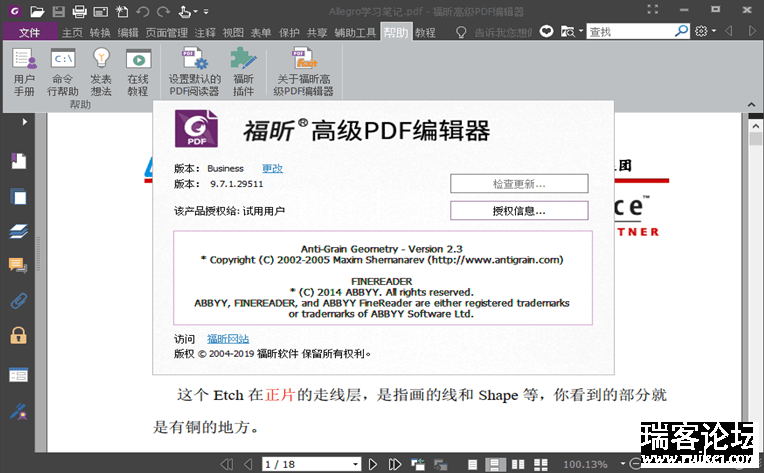The width and height of the screenshot is (764, 473).
Task: Open 命令行帮助 command line help
Action: 63,72
